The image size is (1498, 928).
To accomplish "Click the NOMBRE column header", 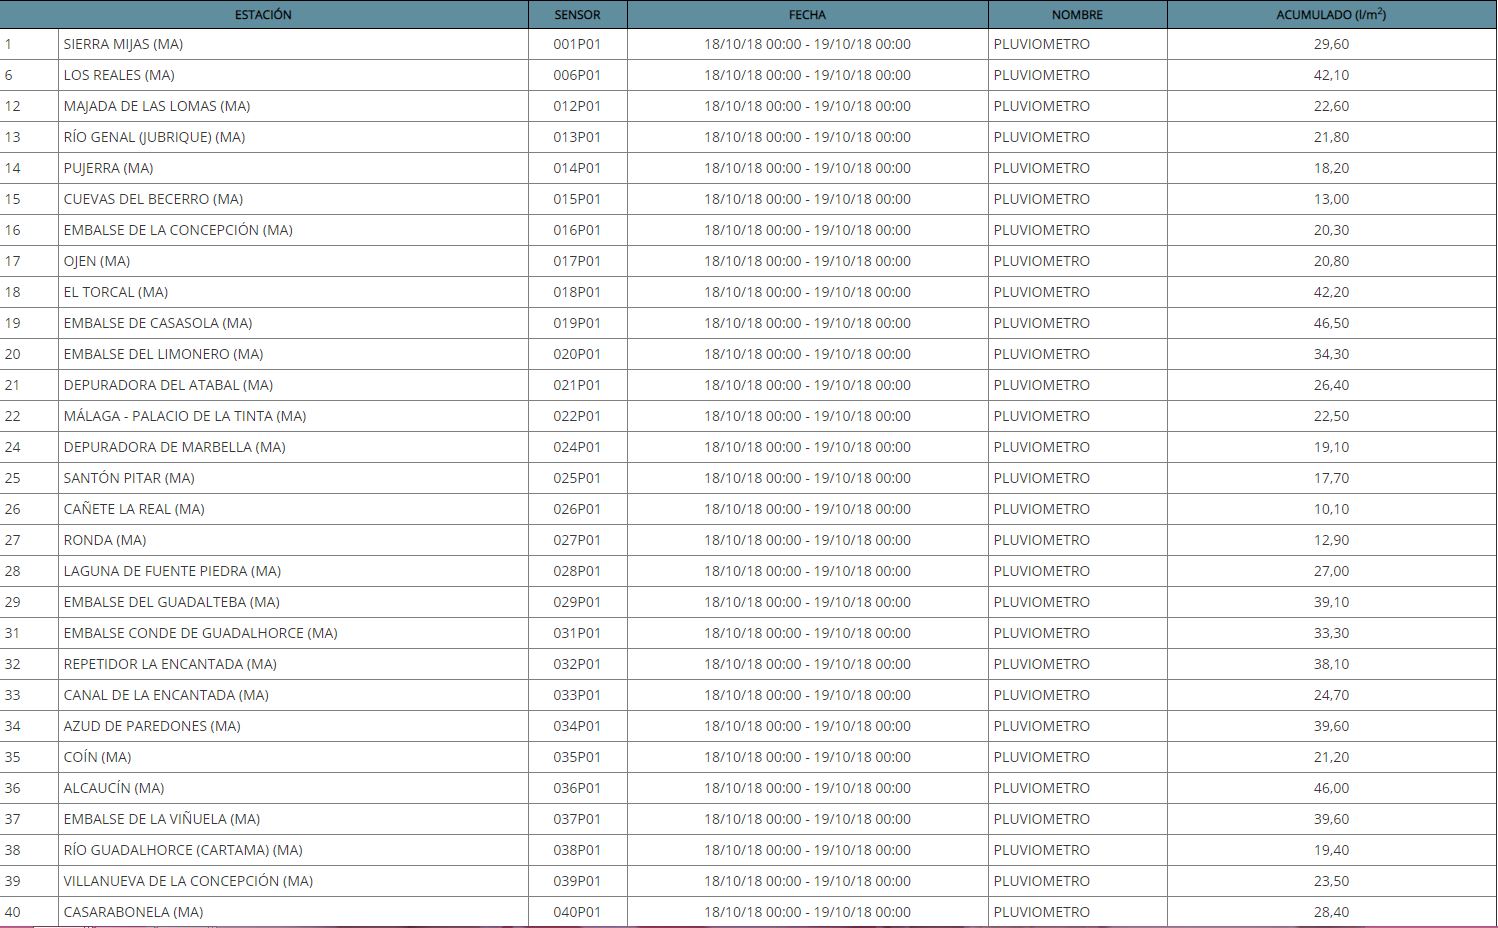I will [x=1077, y=15].
